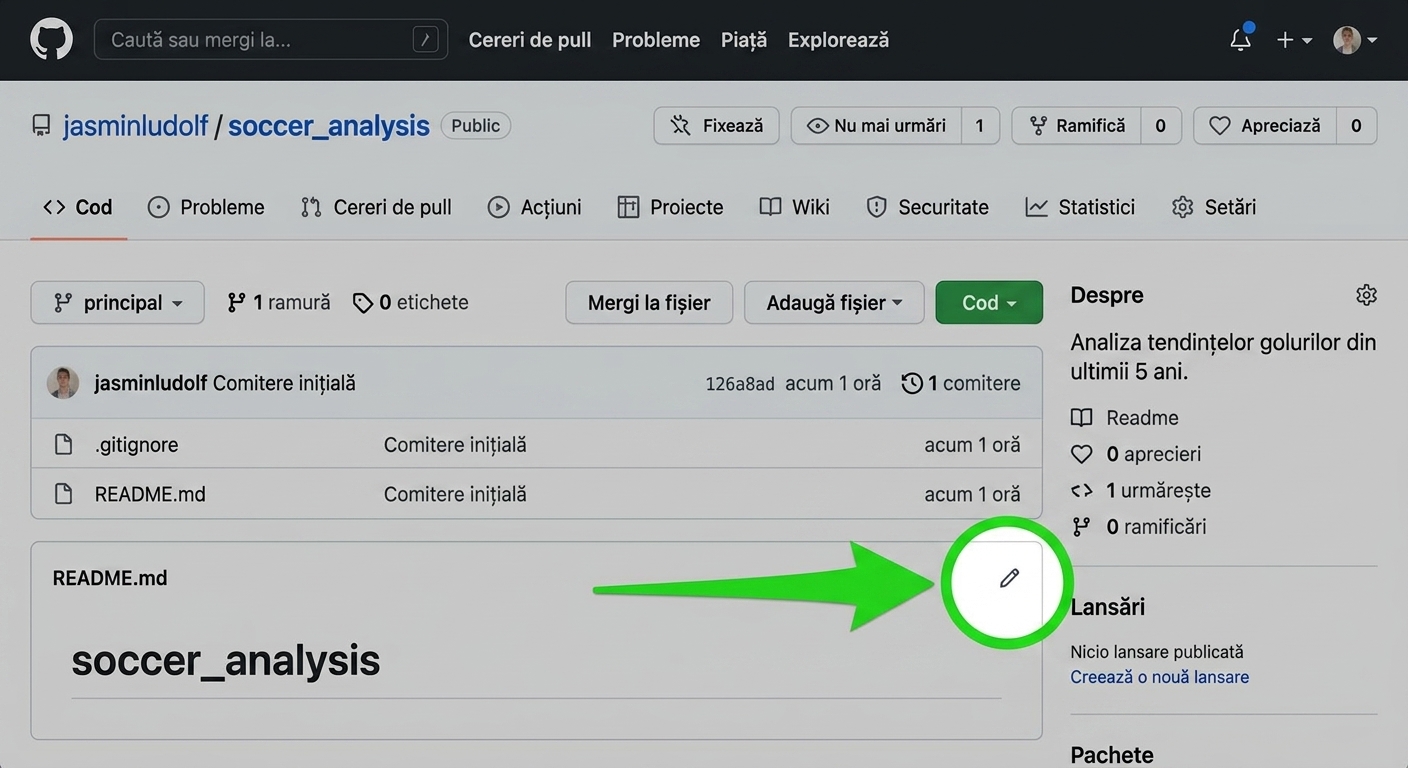Screen dimensions: 1408x768
Task: Click jasminludolf's commit avatar
Action: point(63,383)
